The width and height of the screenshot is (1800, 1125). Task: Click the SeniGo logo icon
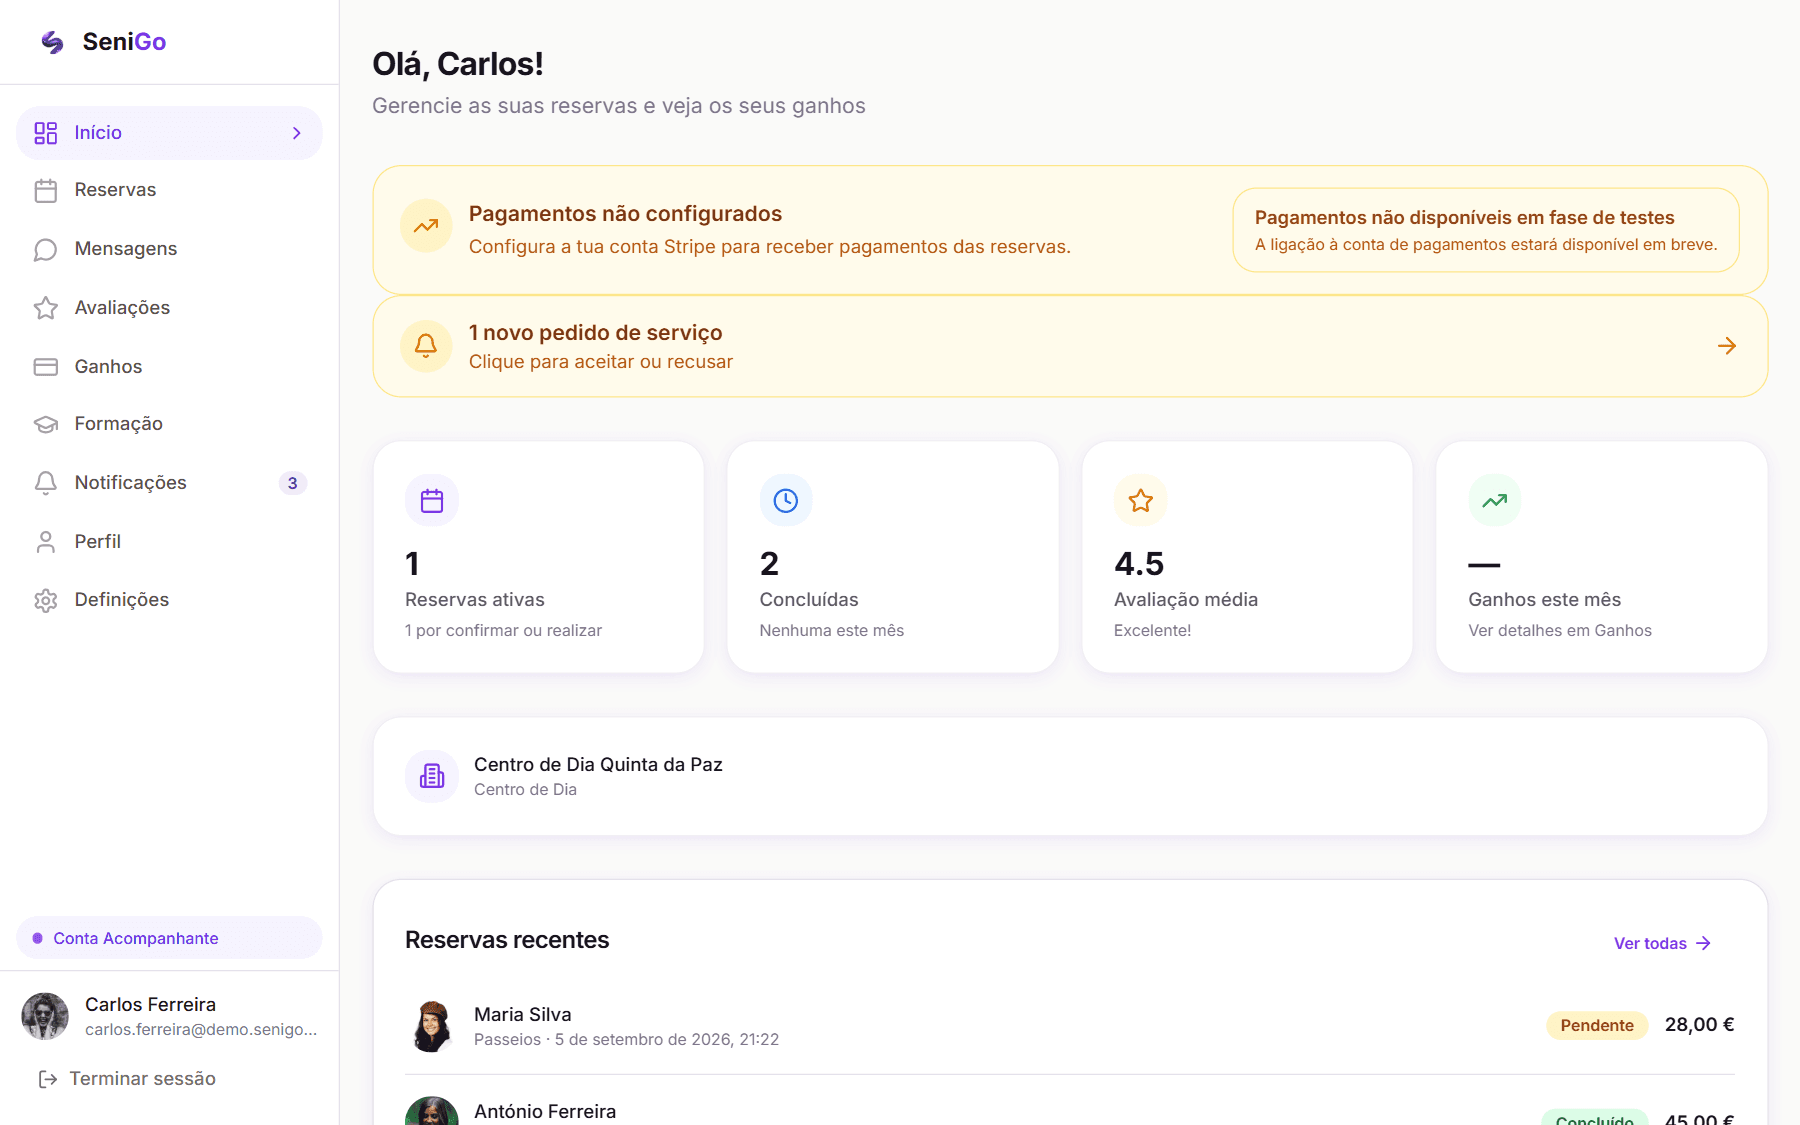coord(52,42)
